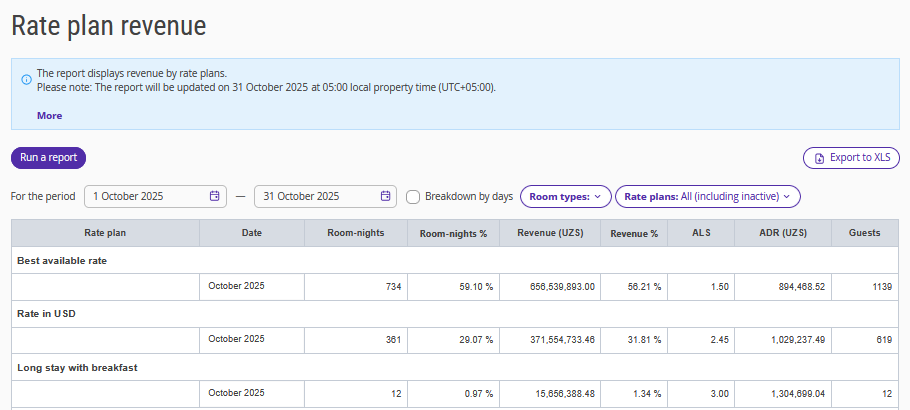
Task: Click the Run a report button
Action: point(49,158)
